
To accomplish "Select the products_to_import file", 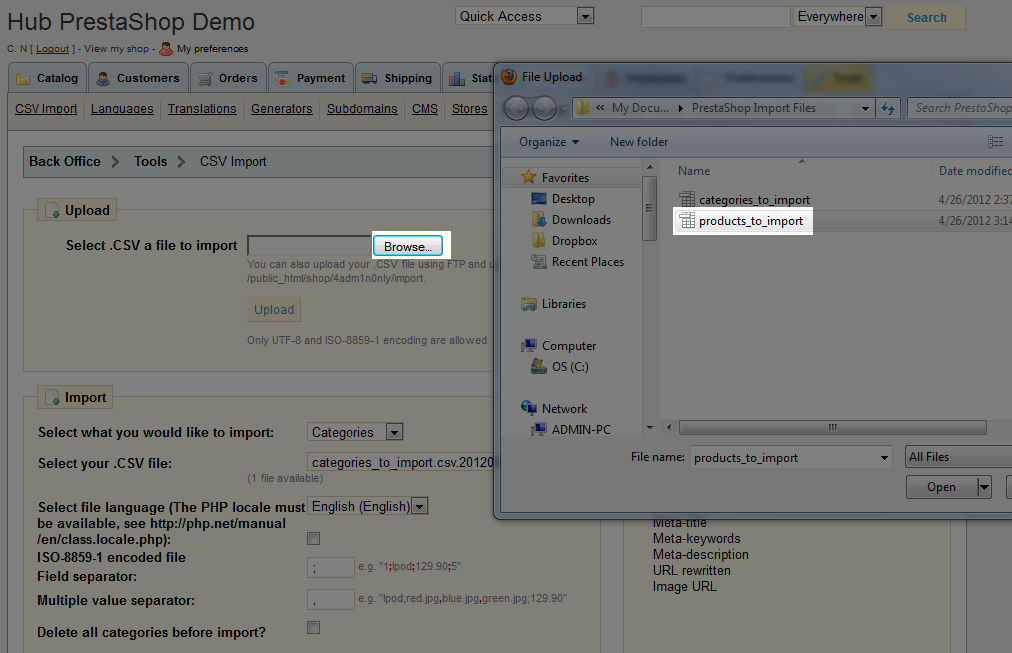I will tap(750, 221).
